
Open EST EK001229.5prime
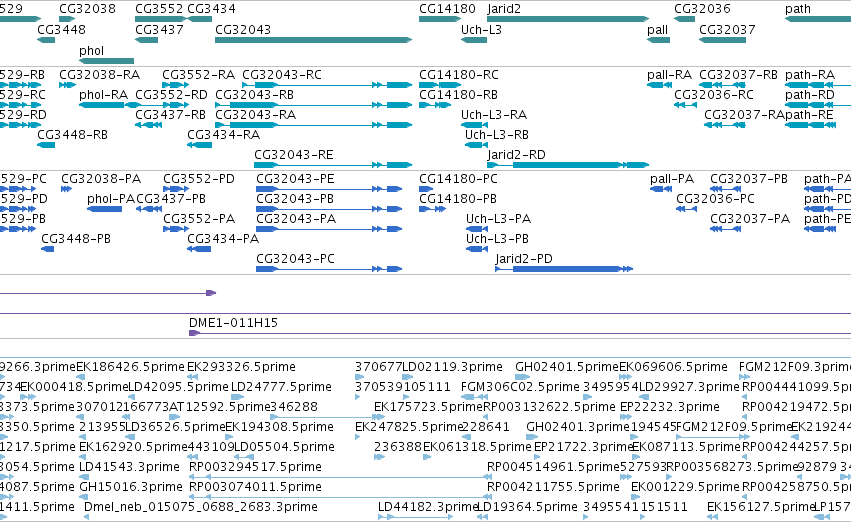point(685,487)
